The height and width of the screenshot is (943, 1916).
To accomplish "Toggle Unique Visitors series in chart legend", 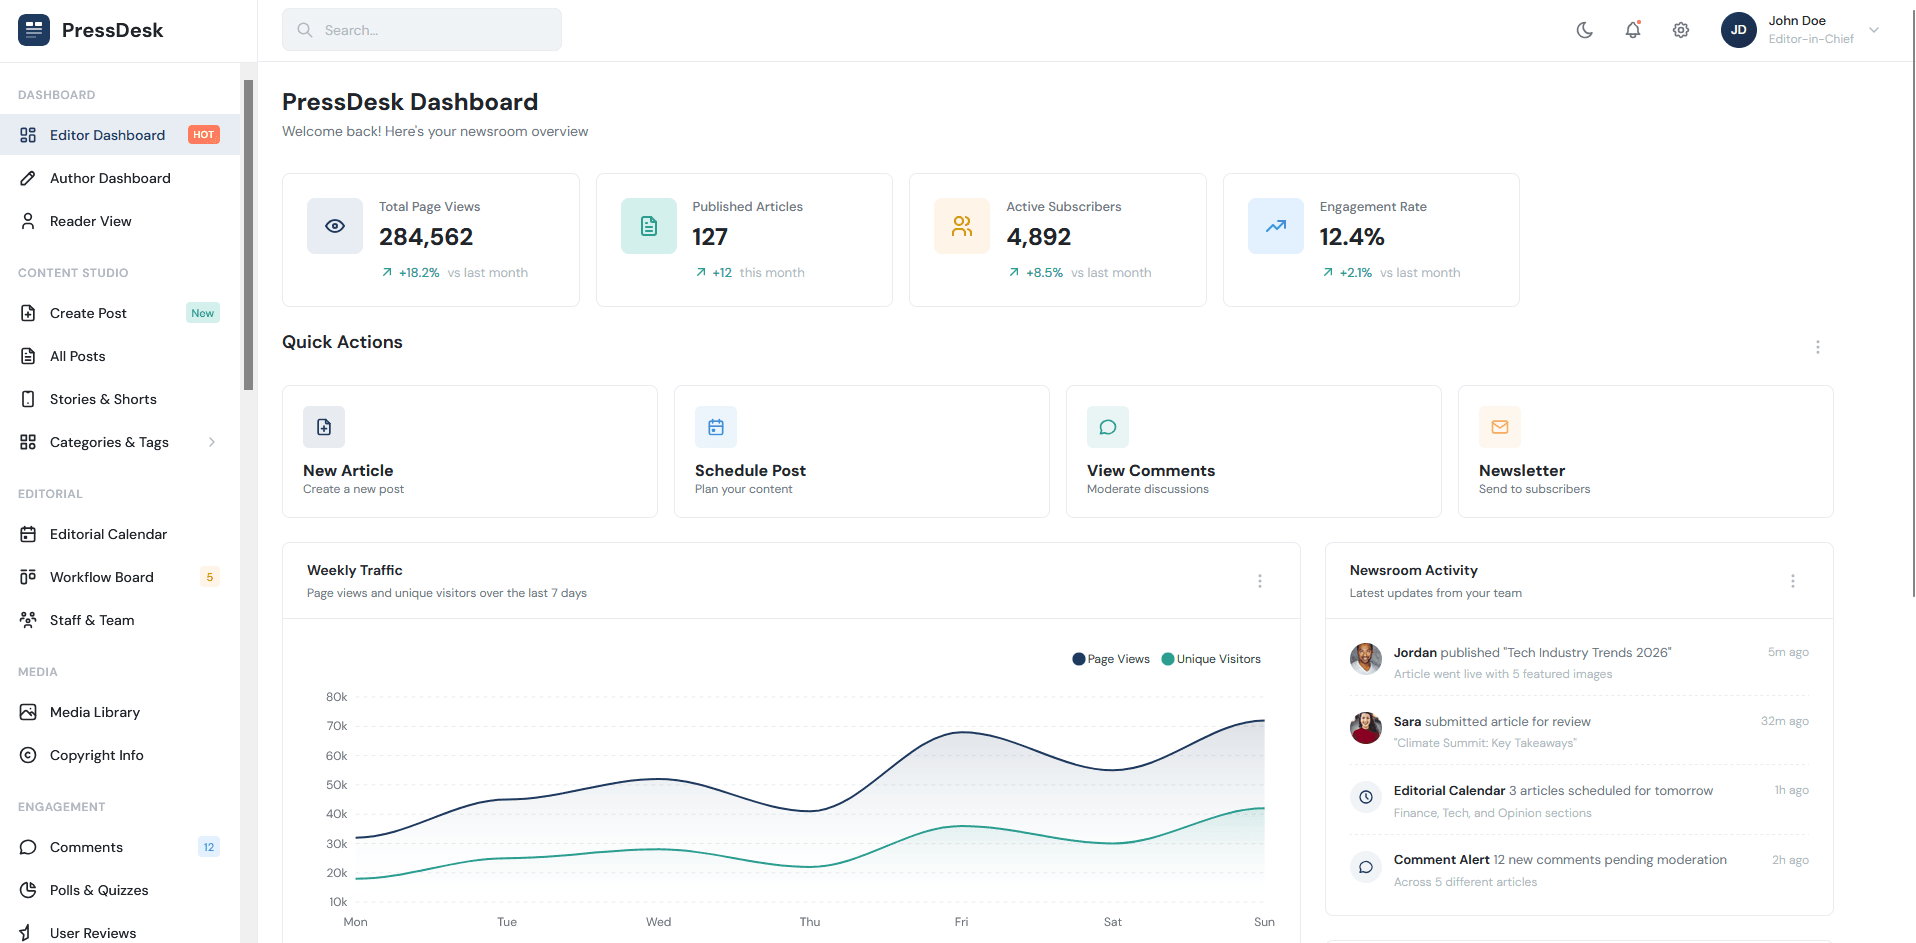I will click(1211, 659).
